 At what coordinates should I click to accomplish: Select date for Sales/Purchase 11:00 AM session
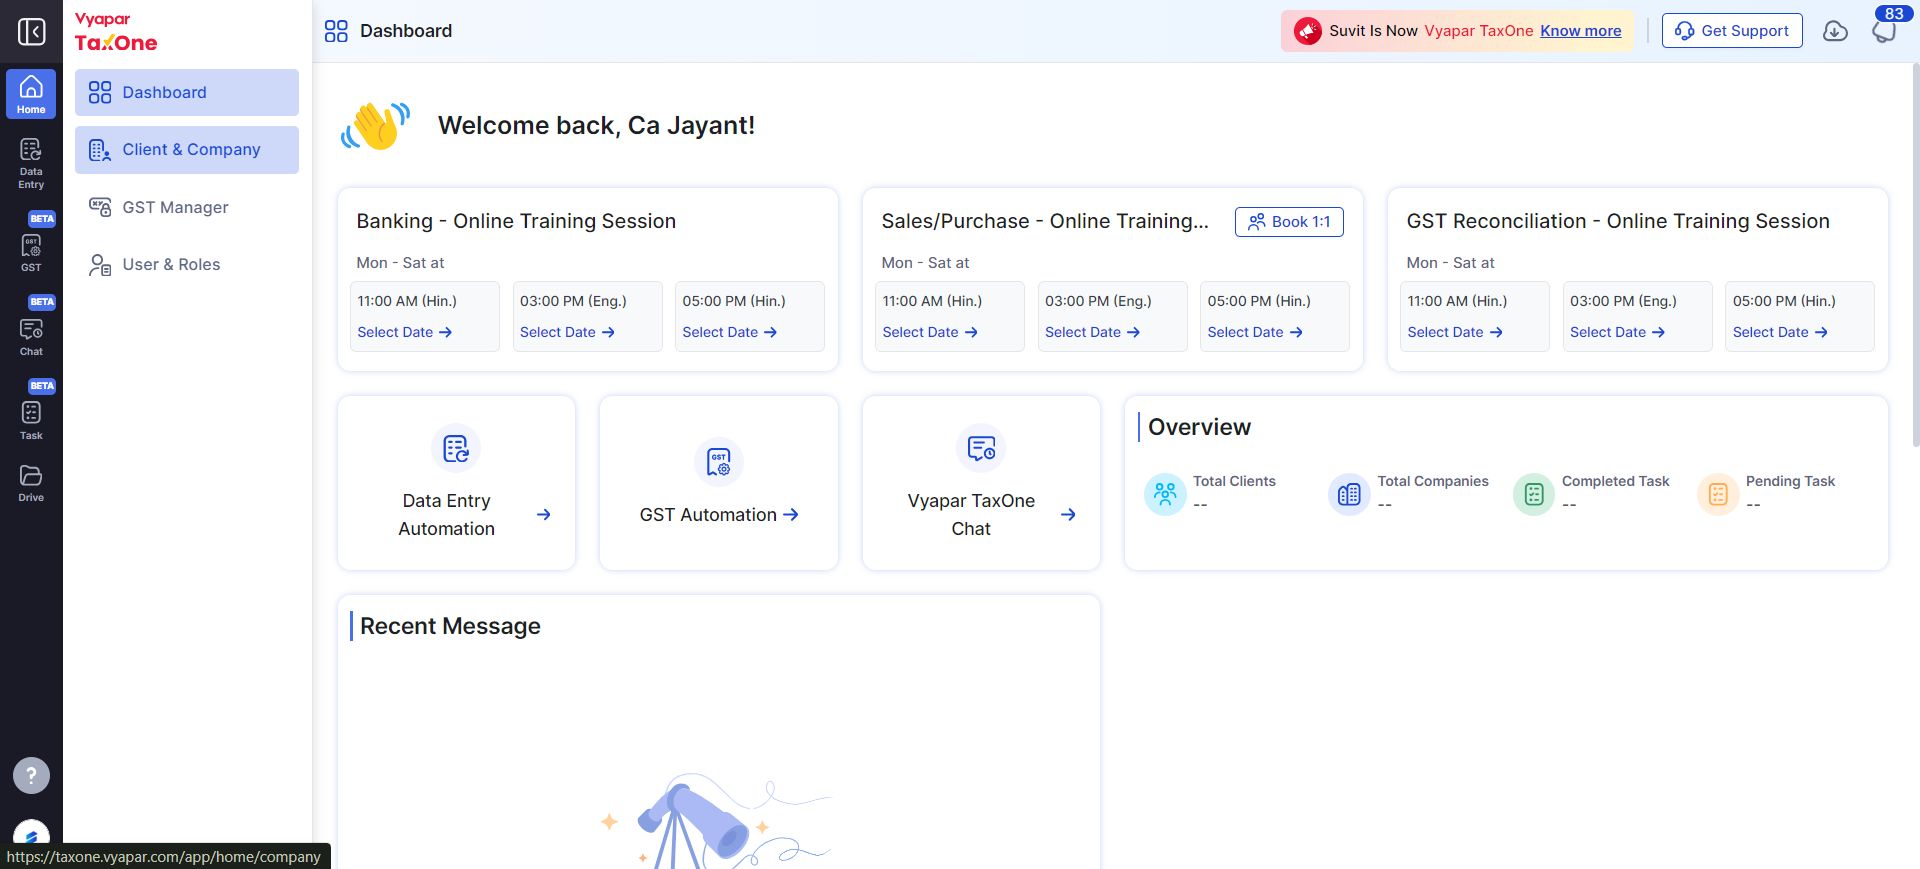(x=930, y=332)
